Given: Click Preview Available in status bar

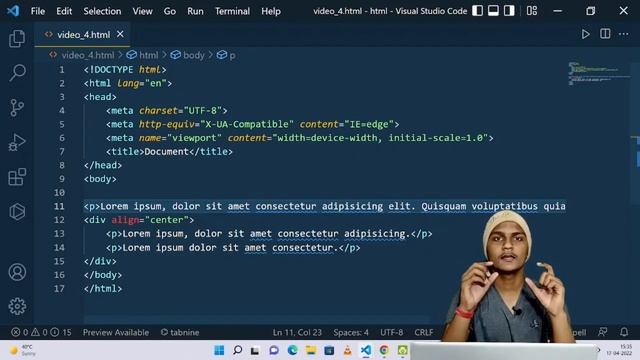Looking at the screenshot, I should click(116, 332).
